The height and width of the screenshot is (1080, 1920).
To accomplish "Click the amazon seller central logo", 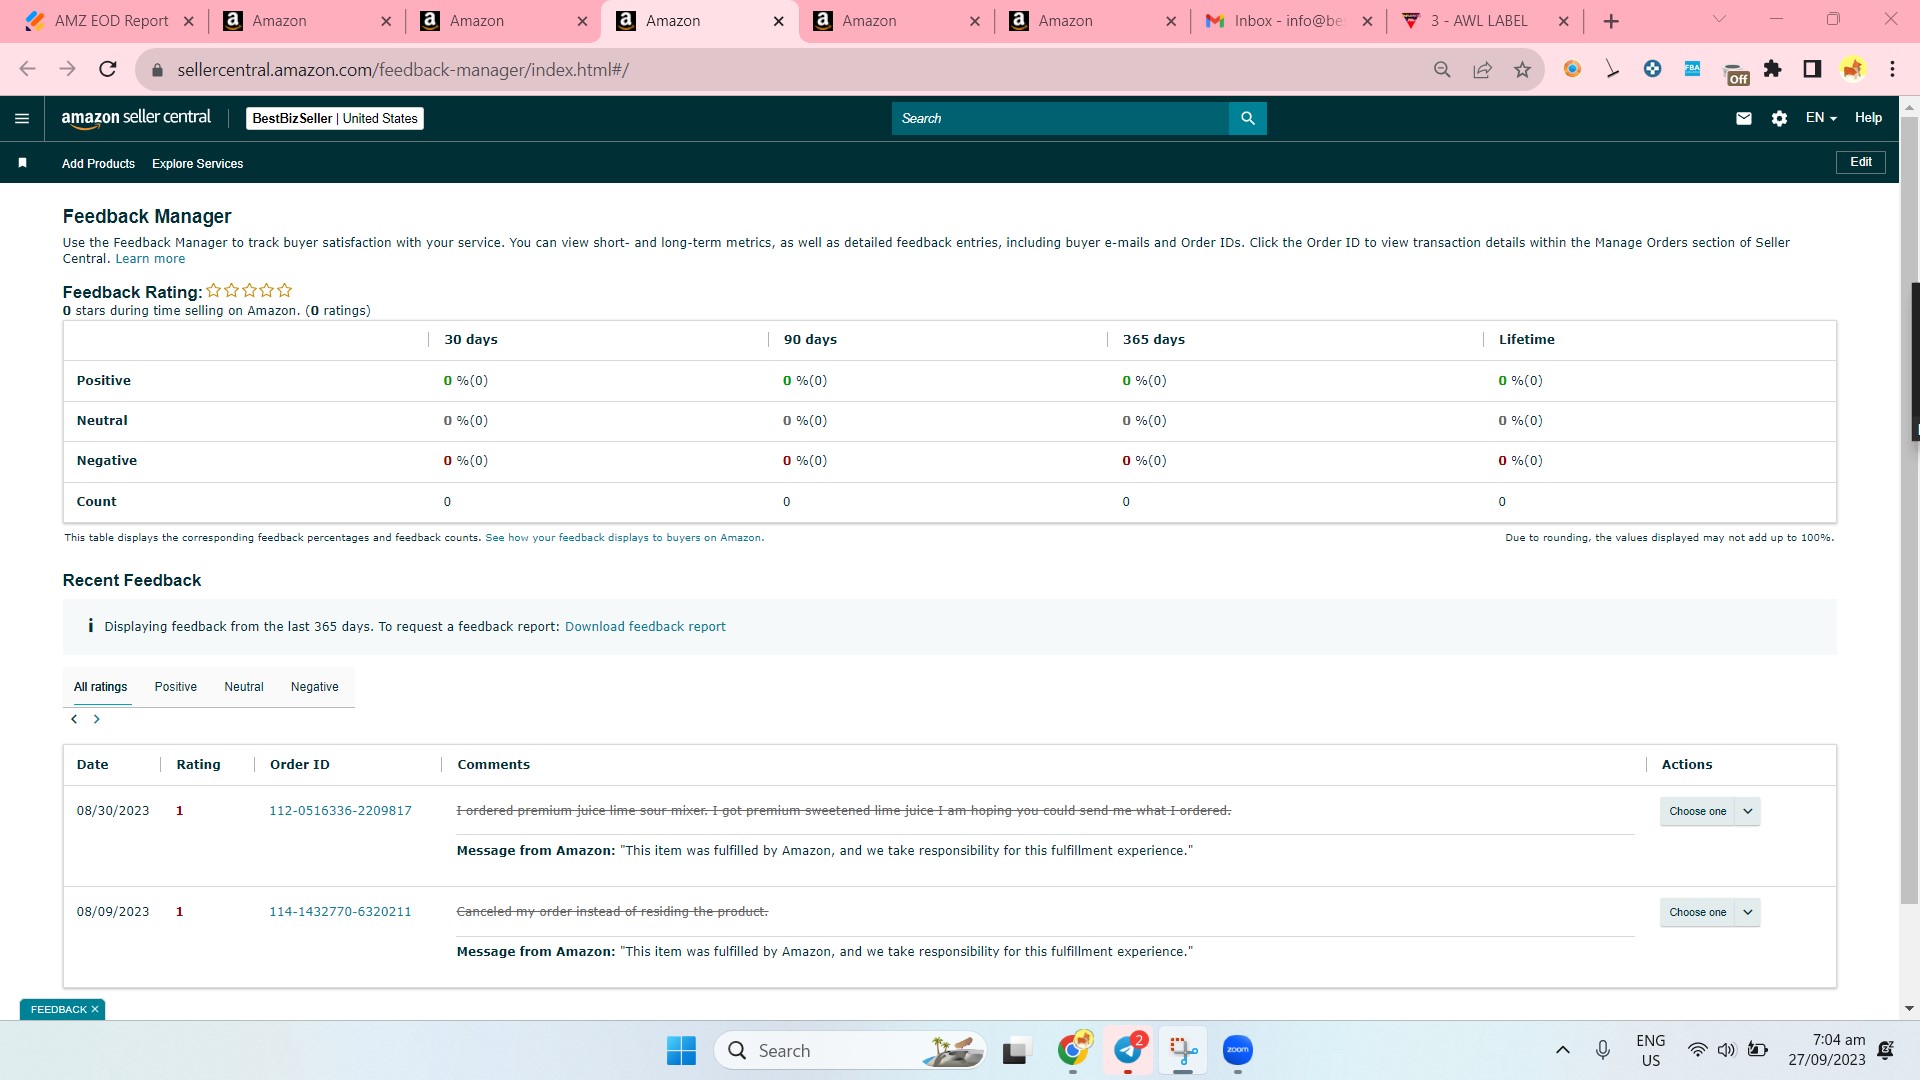I will coord(136,118).
